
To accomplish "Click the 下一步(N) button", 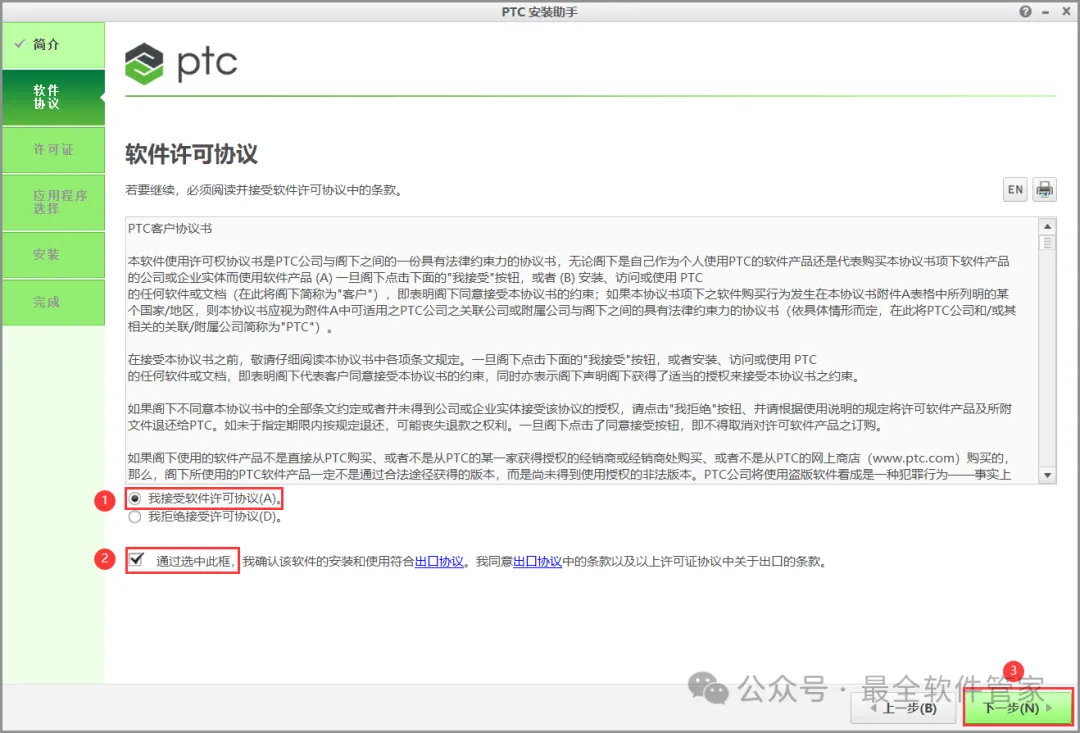I will (x=1018, y=708).
